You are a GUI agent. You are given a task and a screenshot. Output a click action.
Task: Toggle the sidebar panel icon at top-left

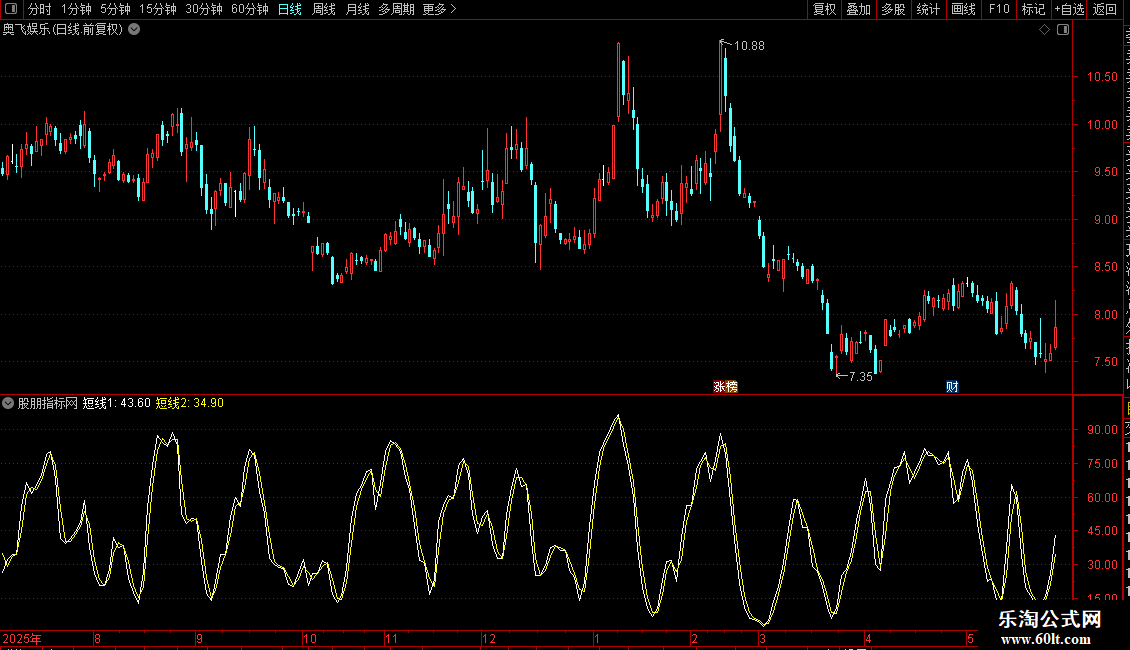(x=11, y=9)
